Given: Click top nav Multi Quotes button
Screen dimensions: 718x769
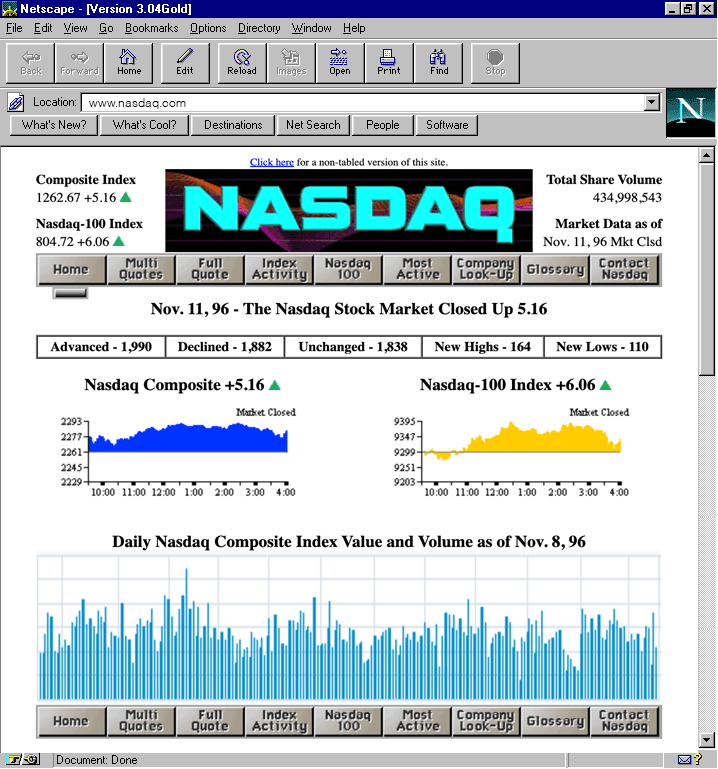Looking at the screenshot, I should click(x=141, y=269).
